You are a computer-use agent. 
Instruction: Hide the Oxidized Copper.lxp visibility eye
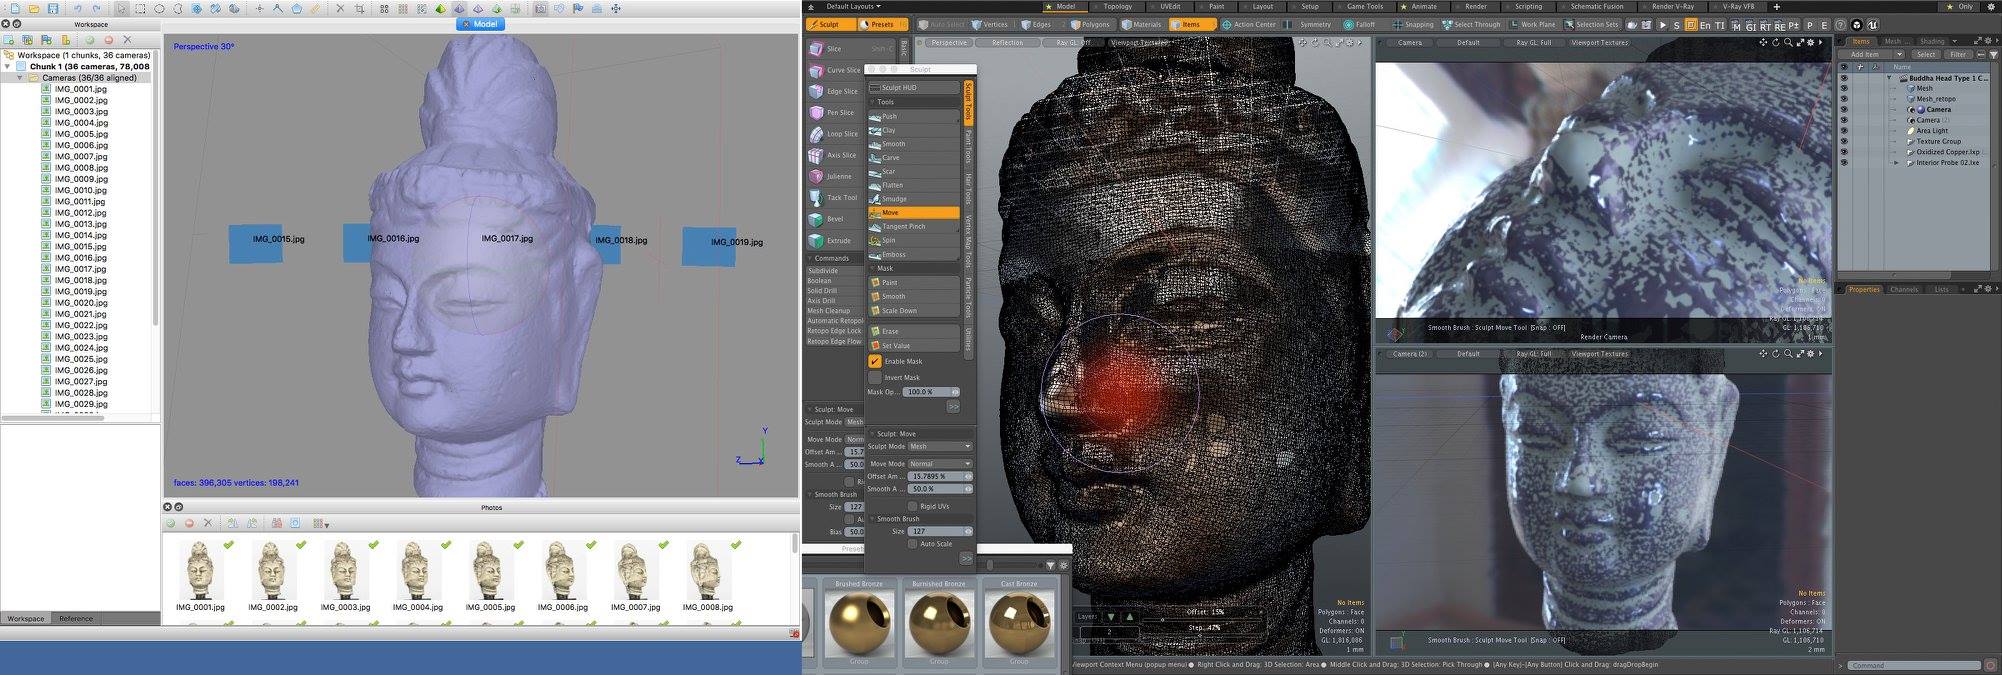click(1844, 152)
